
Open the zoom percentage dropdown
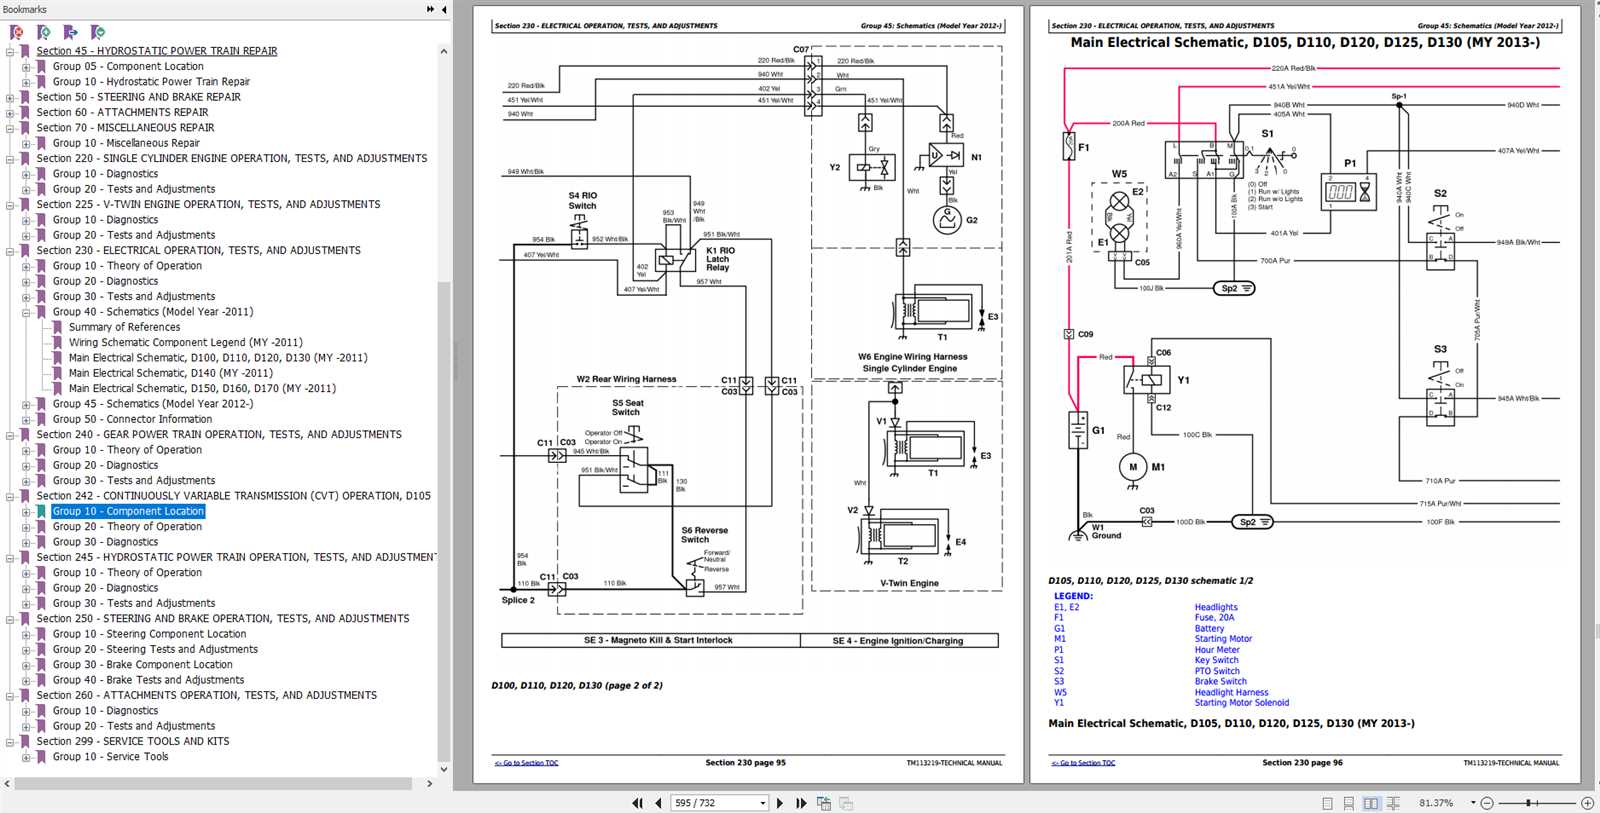(x=1473, y=803)
